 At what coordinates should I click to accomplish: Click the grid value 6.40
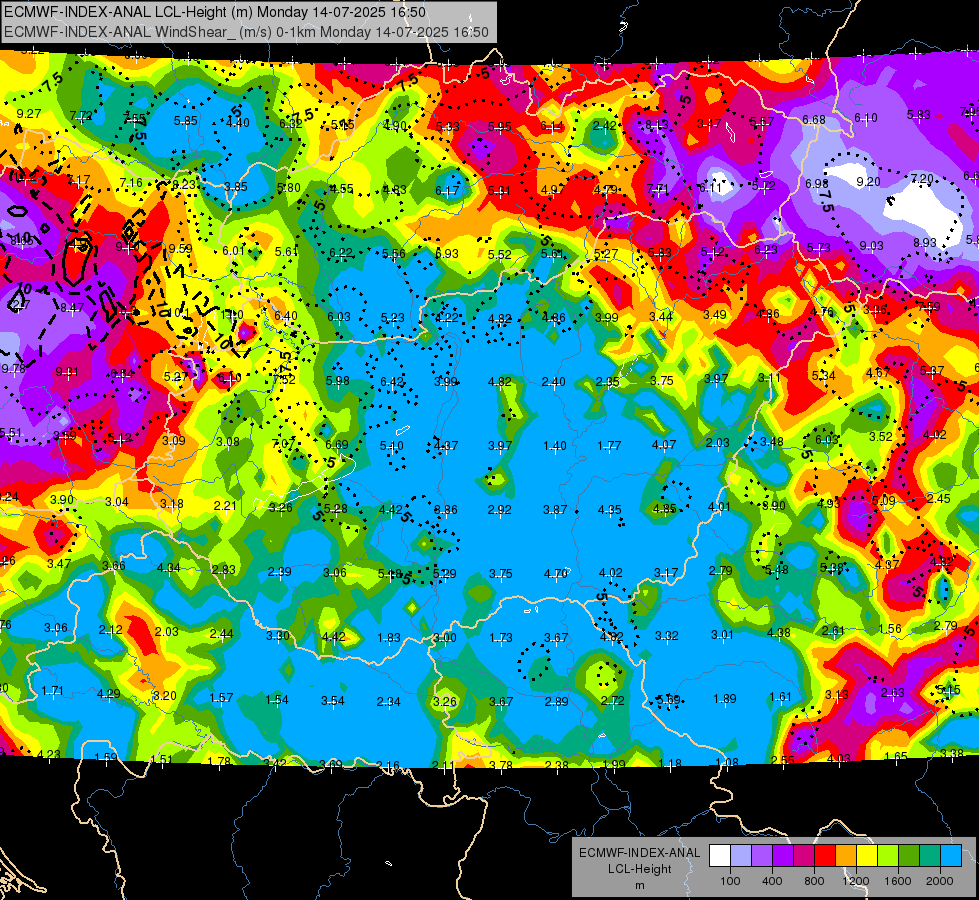pyautogui.click(x=285, y=316)
